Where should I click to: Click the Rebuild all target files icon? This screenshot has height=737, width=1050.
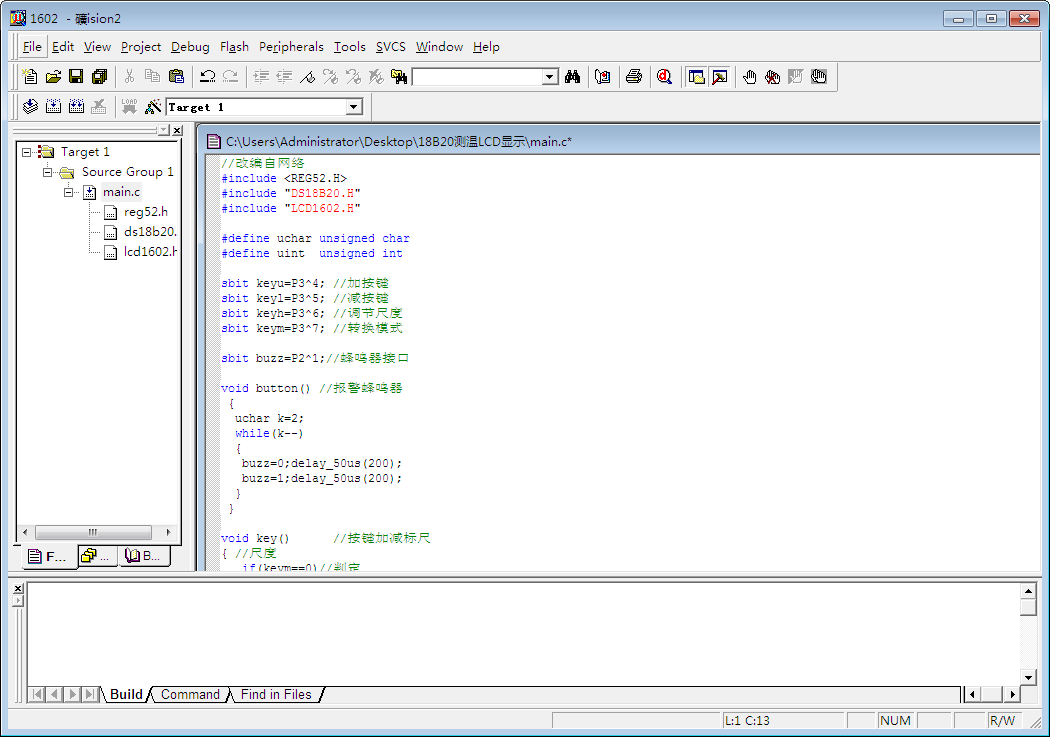pos(76,106)
